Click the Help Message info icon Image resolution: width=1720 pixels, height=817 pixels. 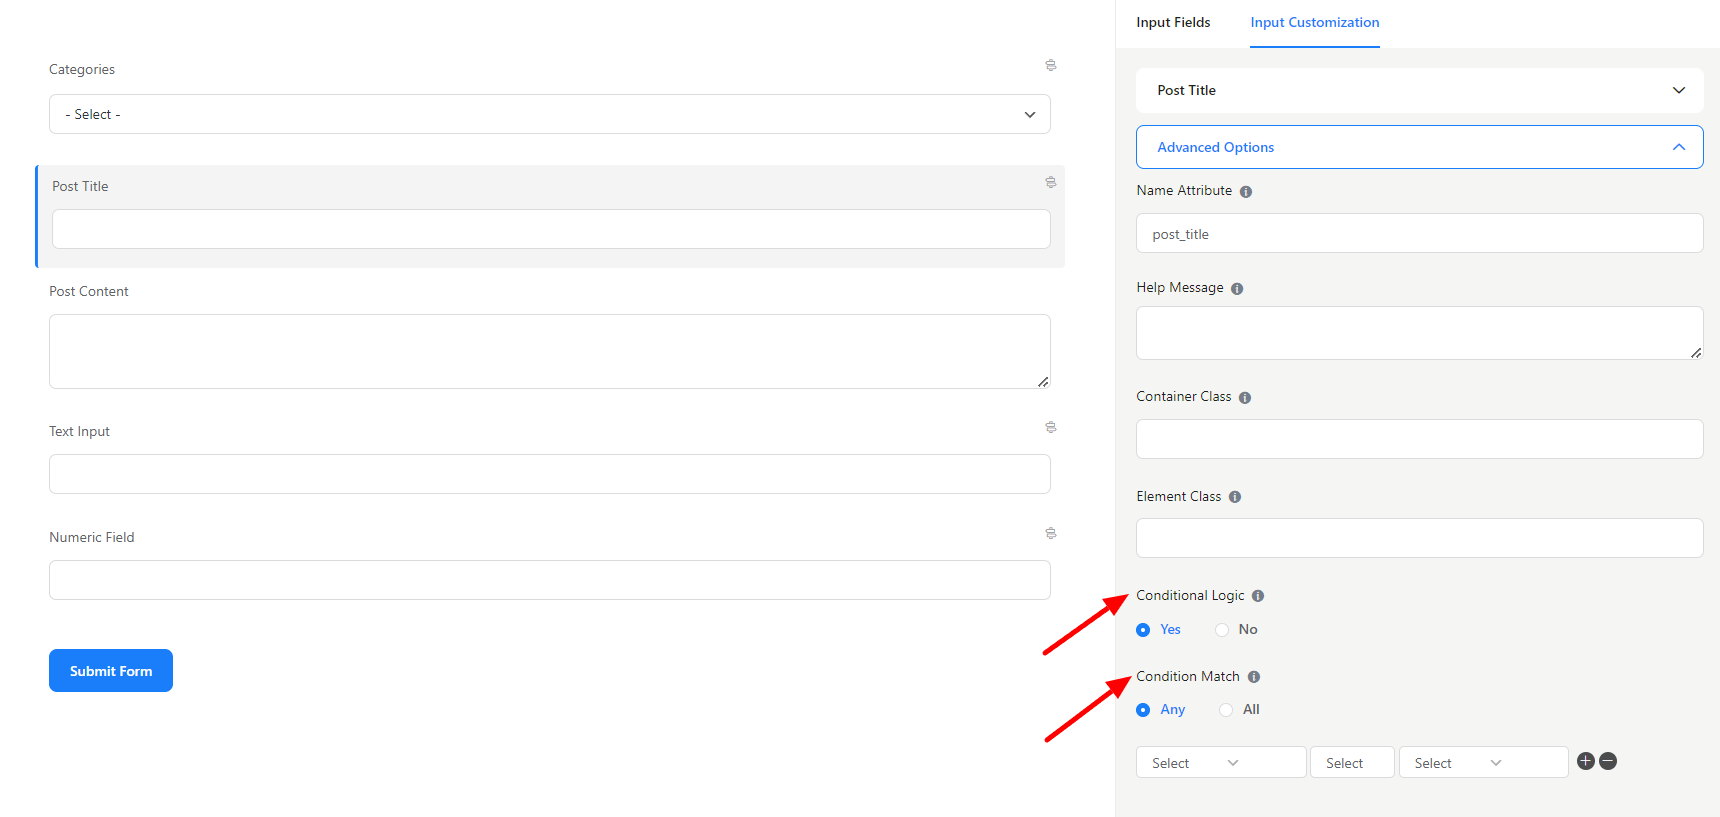1237,289
